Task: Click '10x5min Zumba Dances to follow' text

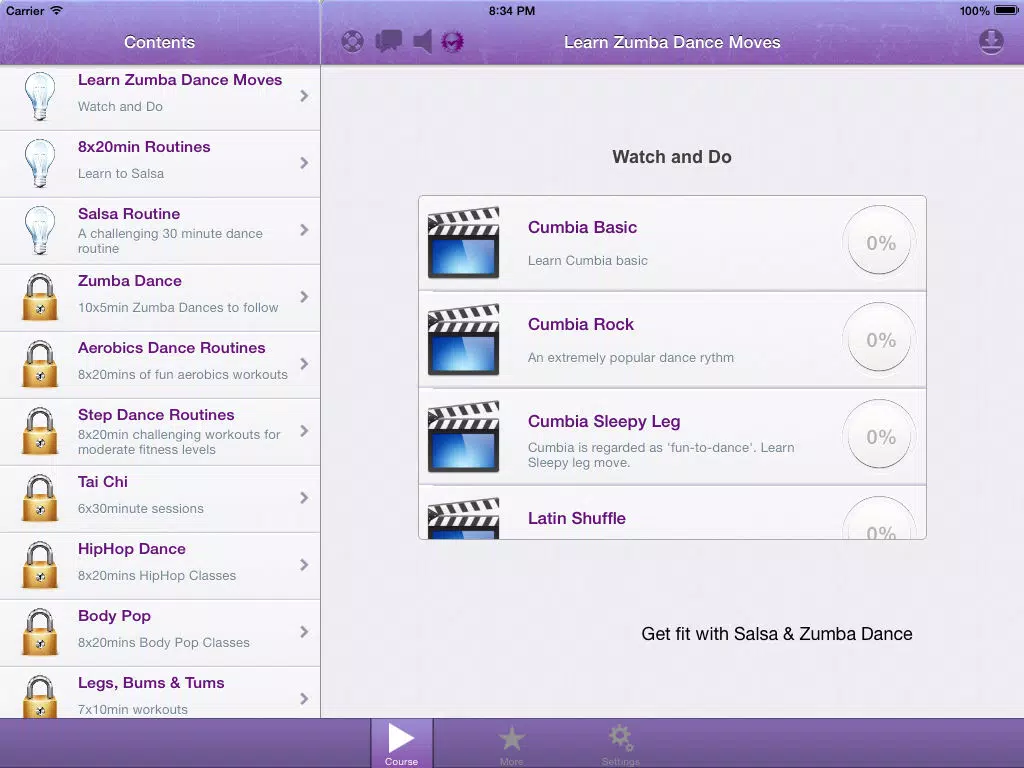Action: coord(178,308)
